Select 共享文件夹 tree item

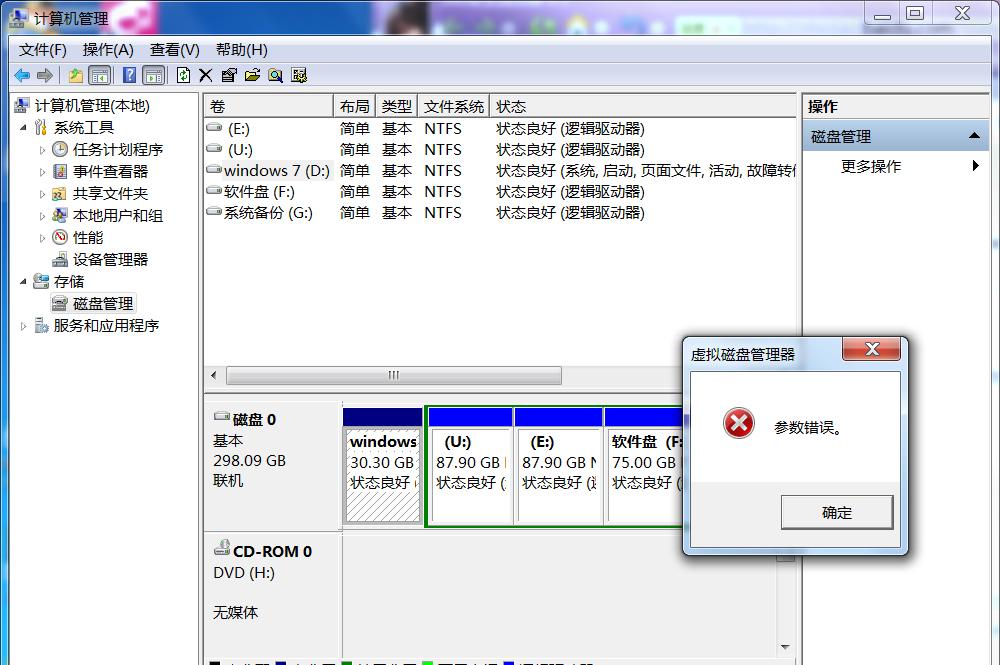point(110,194)
